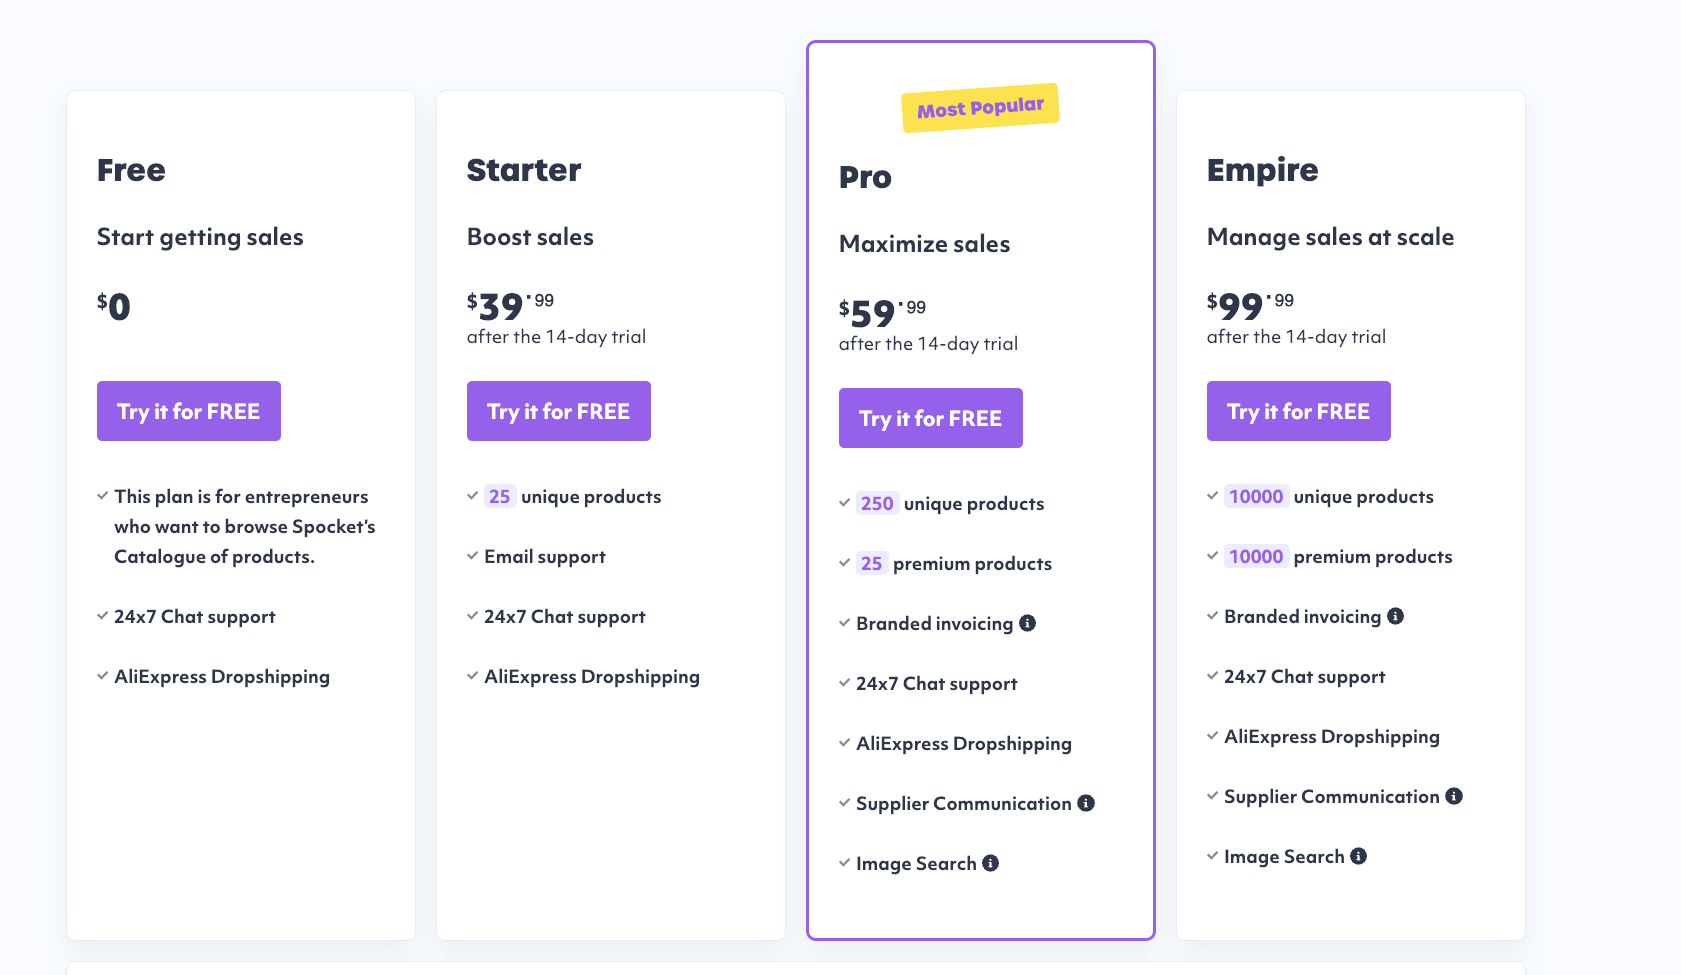Open the info tooltip for Empire Image Search

[x=1357, y=856]
